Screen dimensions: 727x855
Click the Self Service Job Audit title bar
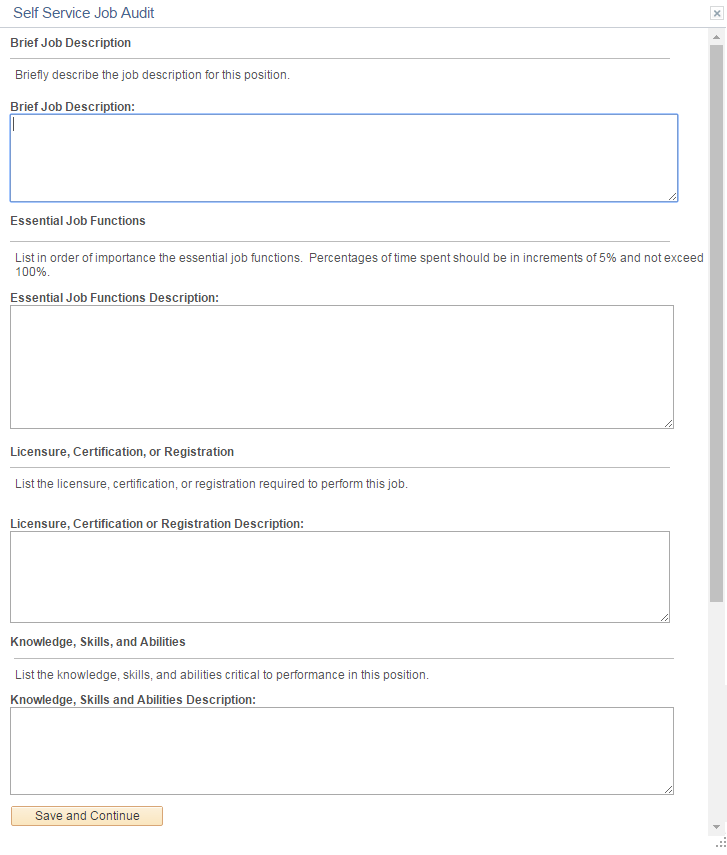350,14
